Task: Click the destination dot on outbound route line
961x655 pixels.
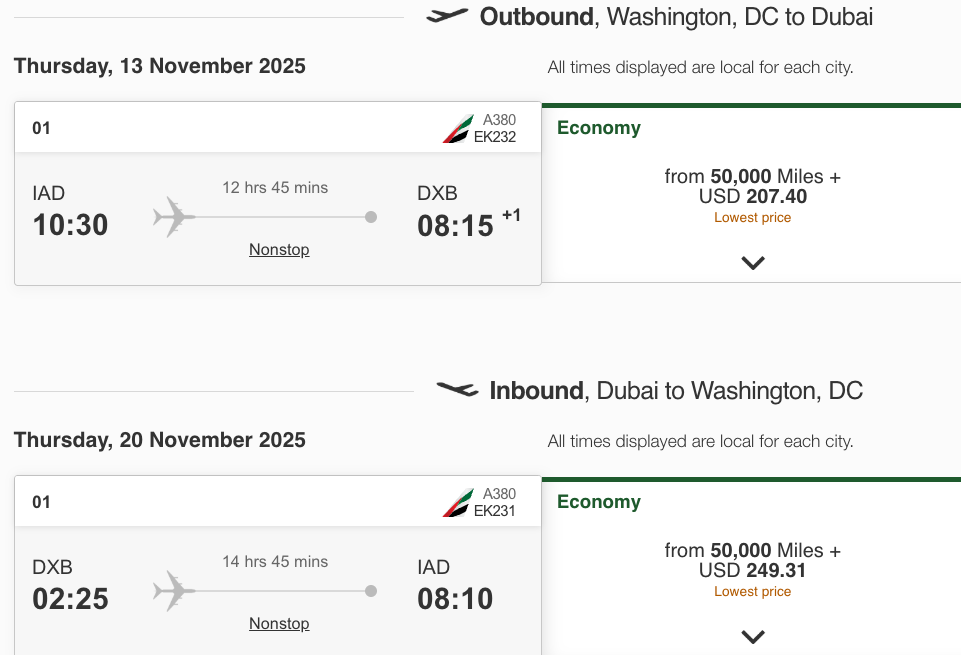Action: point(371,217)
